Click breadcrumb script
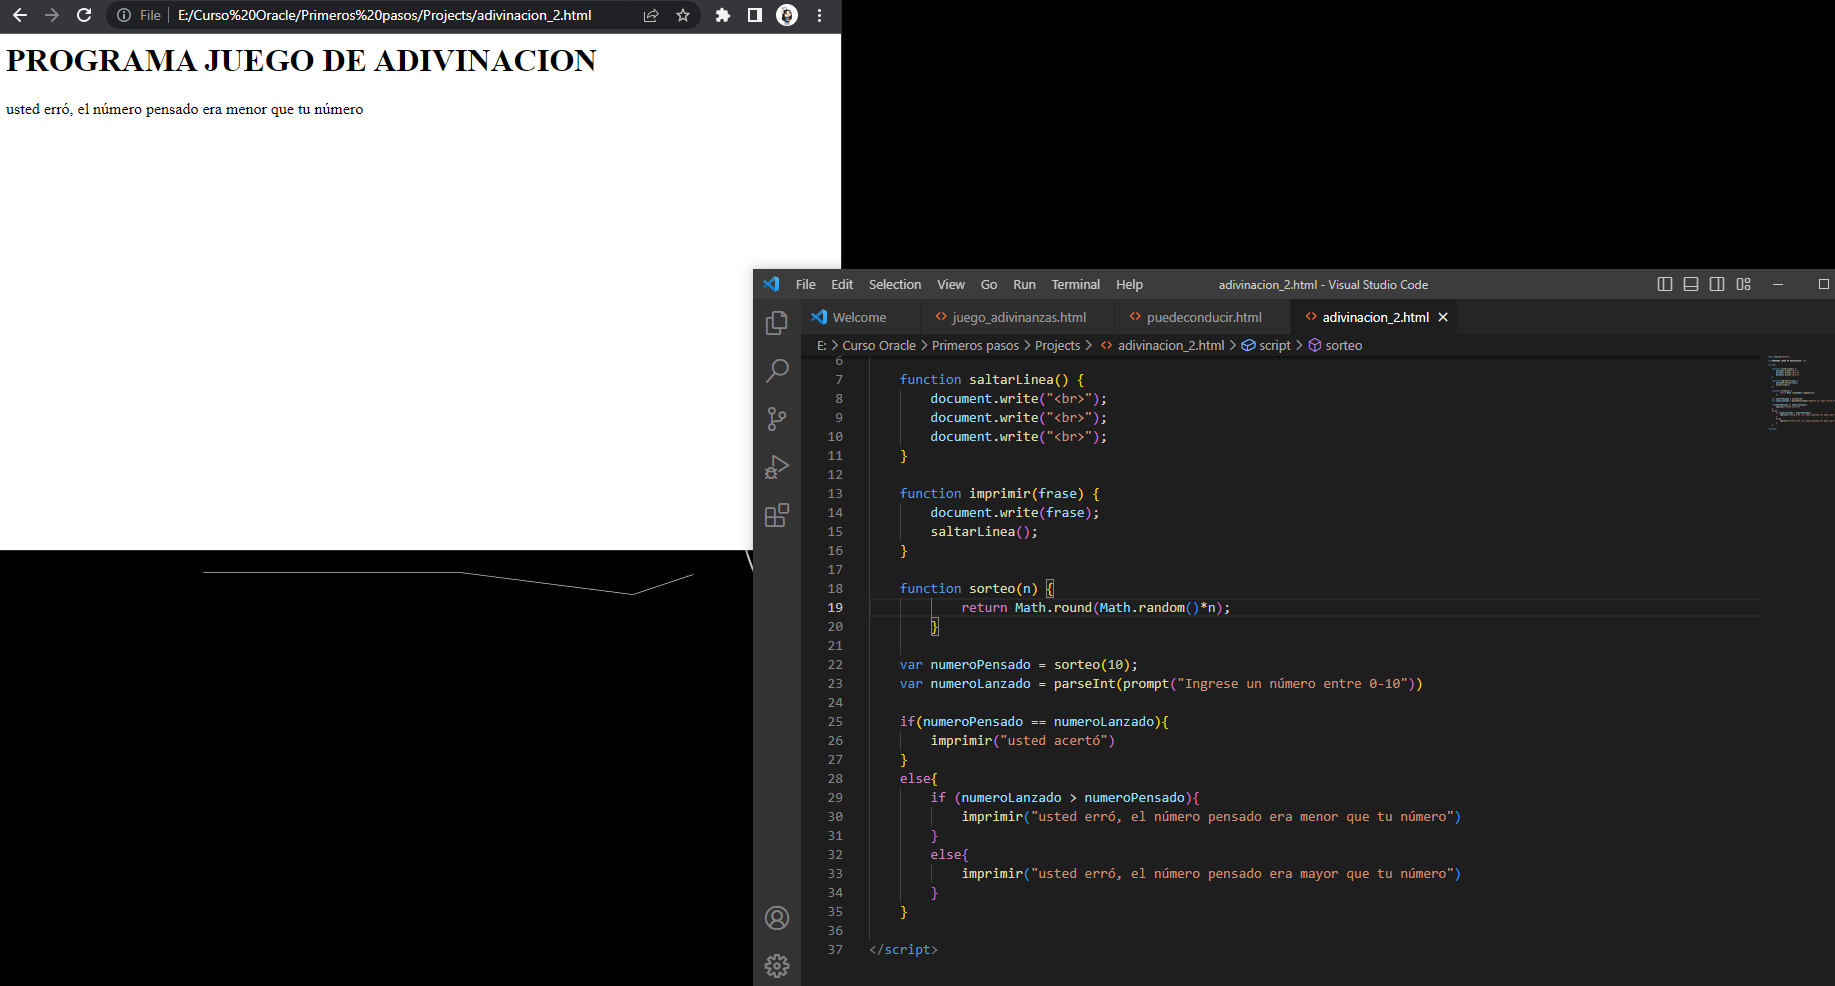Viewport: 1835px width, 986px height. pos(1266,345)
